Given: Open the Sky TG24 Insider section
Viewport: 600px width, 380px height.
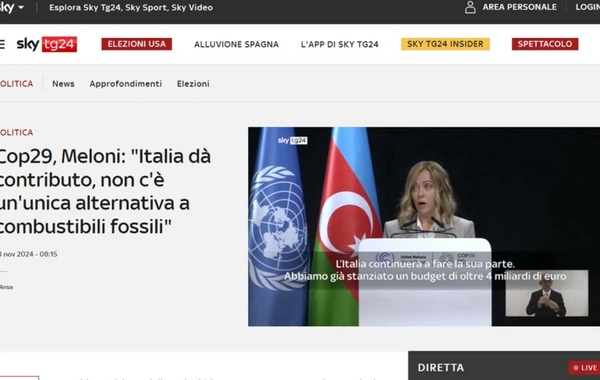Looking at the screenshot, I should [445, 44].
